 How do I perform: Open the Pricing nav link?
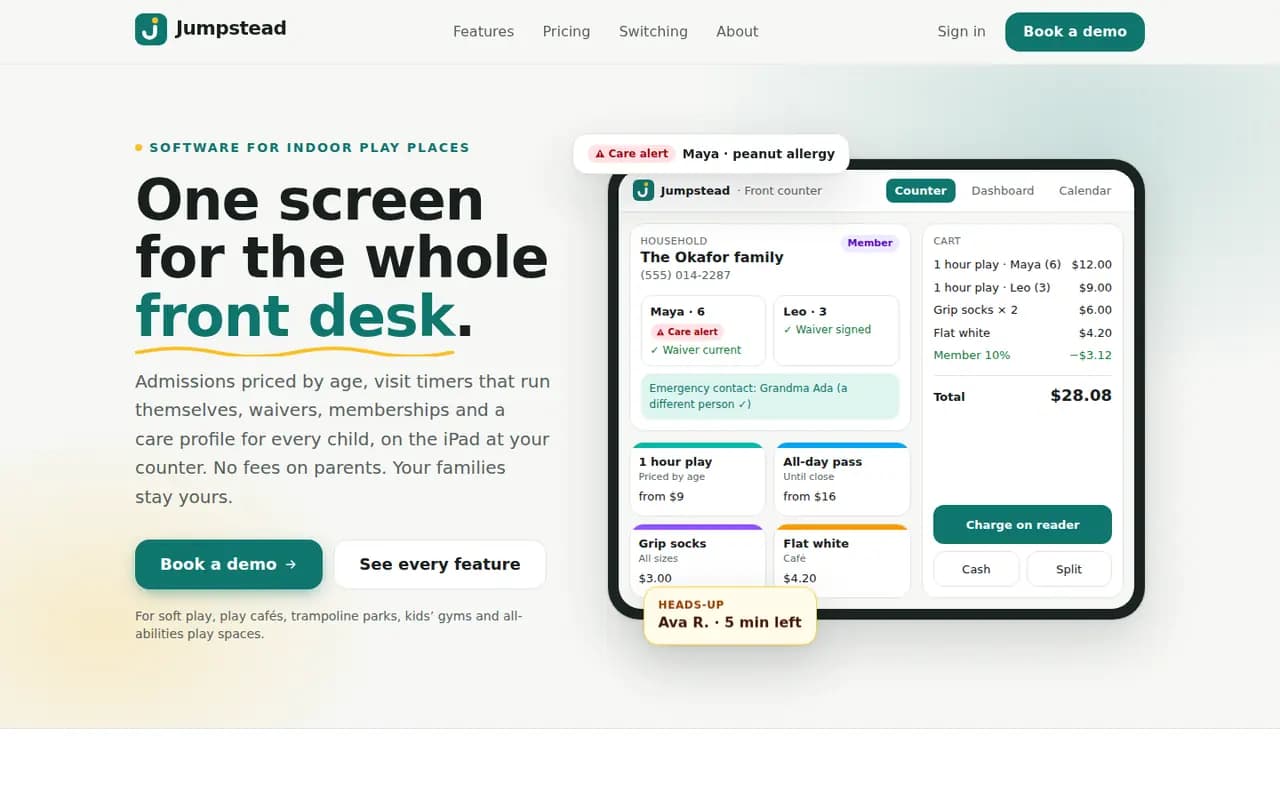[x=566, y=31]
